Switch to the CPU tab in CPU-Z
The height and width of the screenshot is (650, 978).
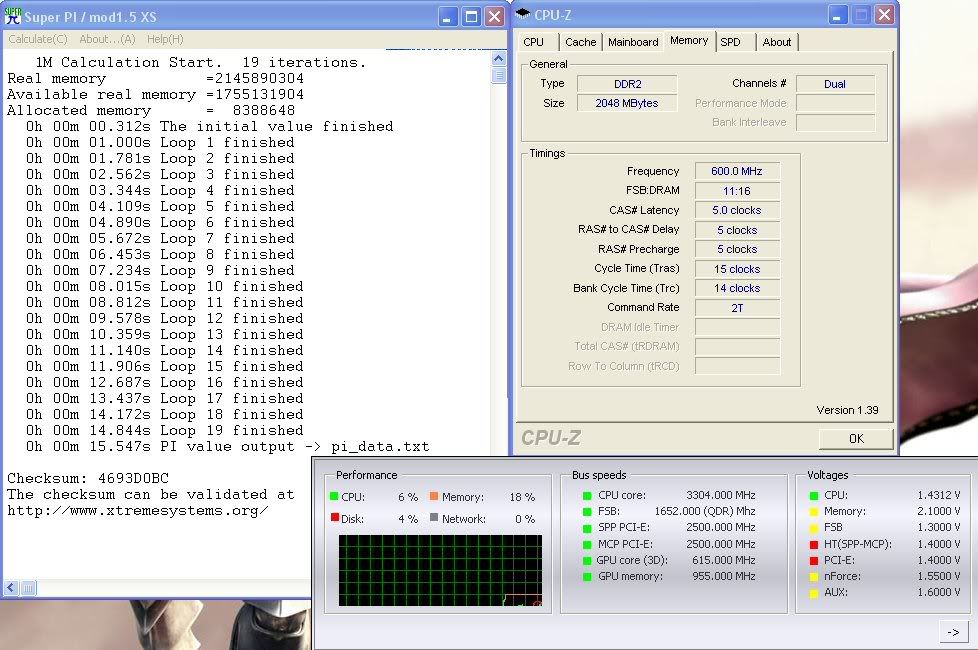tap(533, 42)
